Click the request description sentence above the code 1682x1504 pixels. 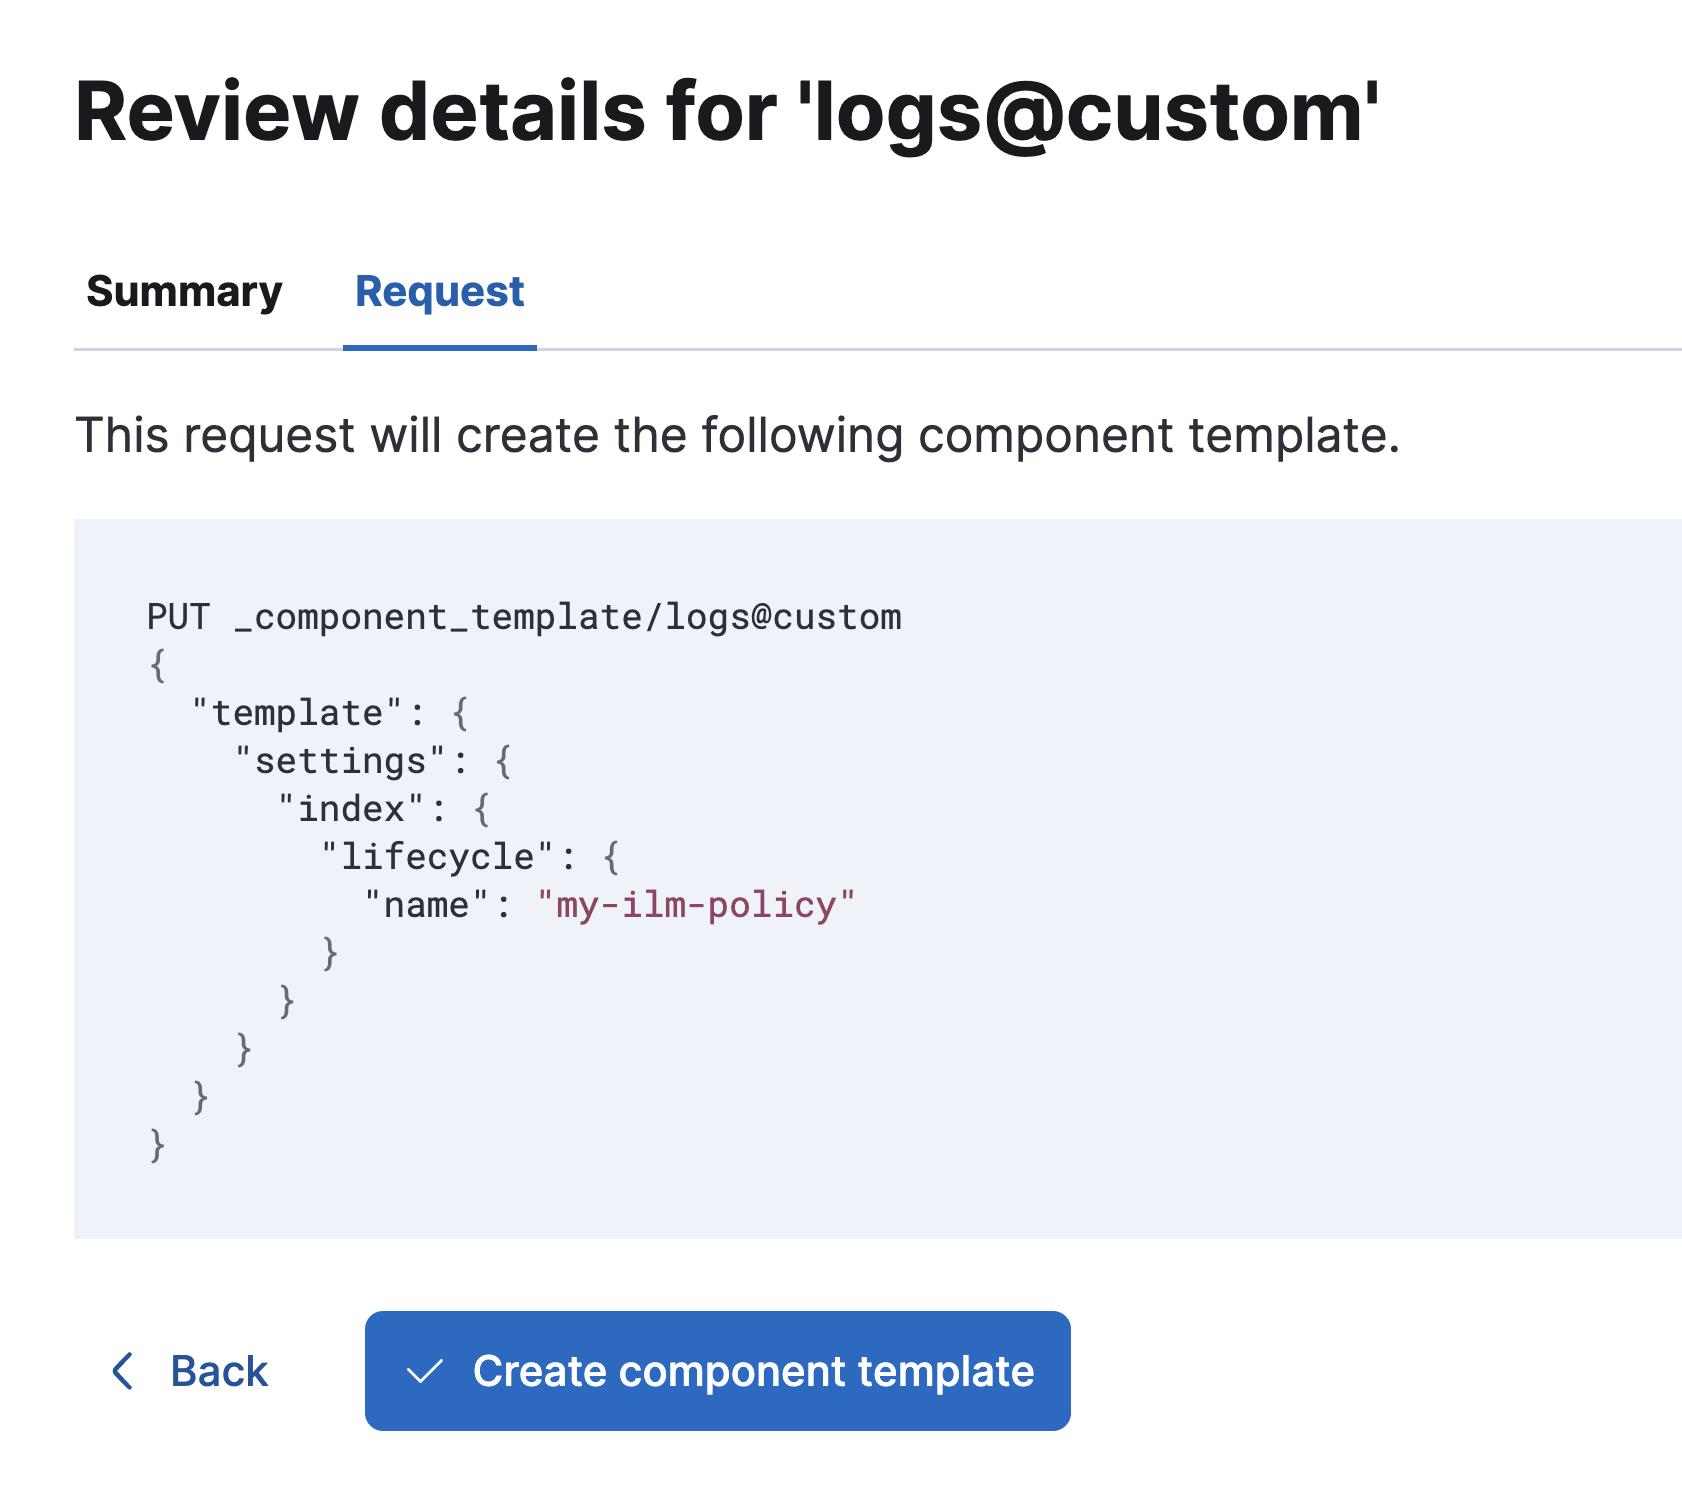(740, 434)
